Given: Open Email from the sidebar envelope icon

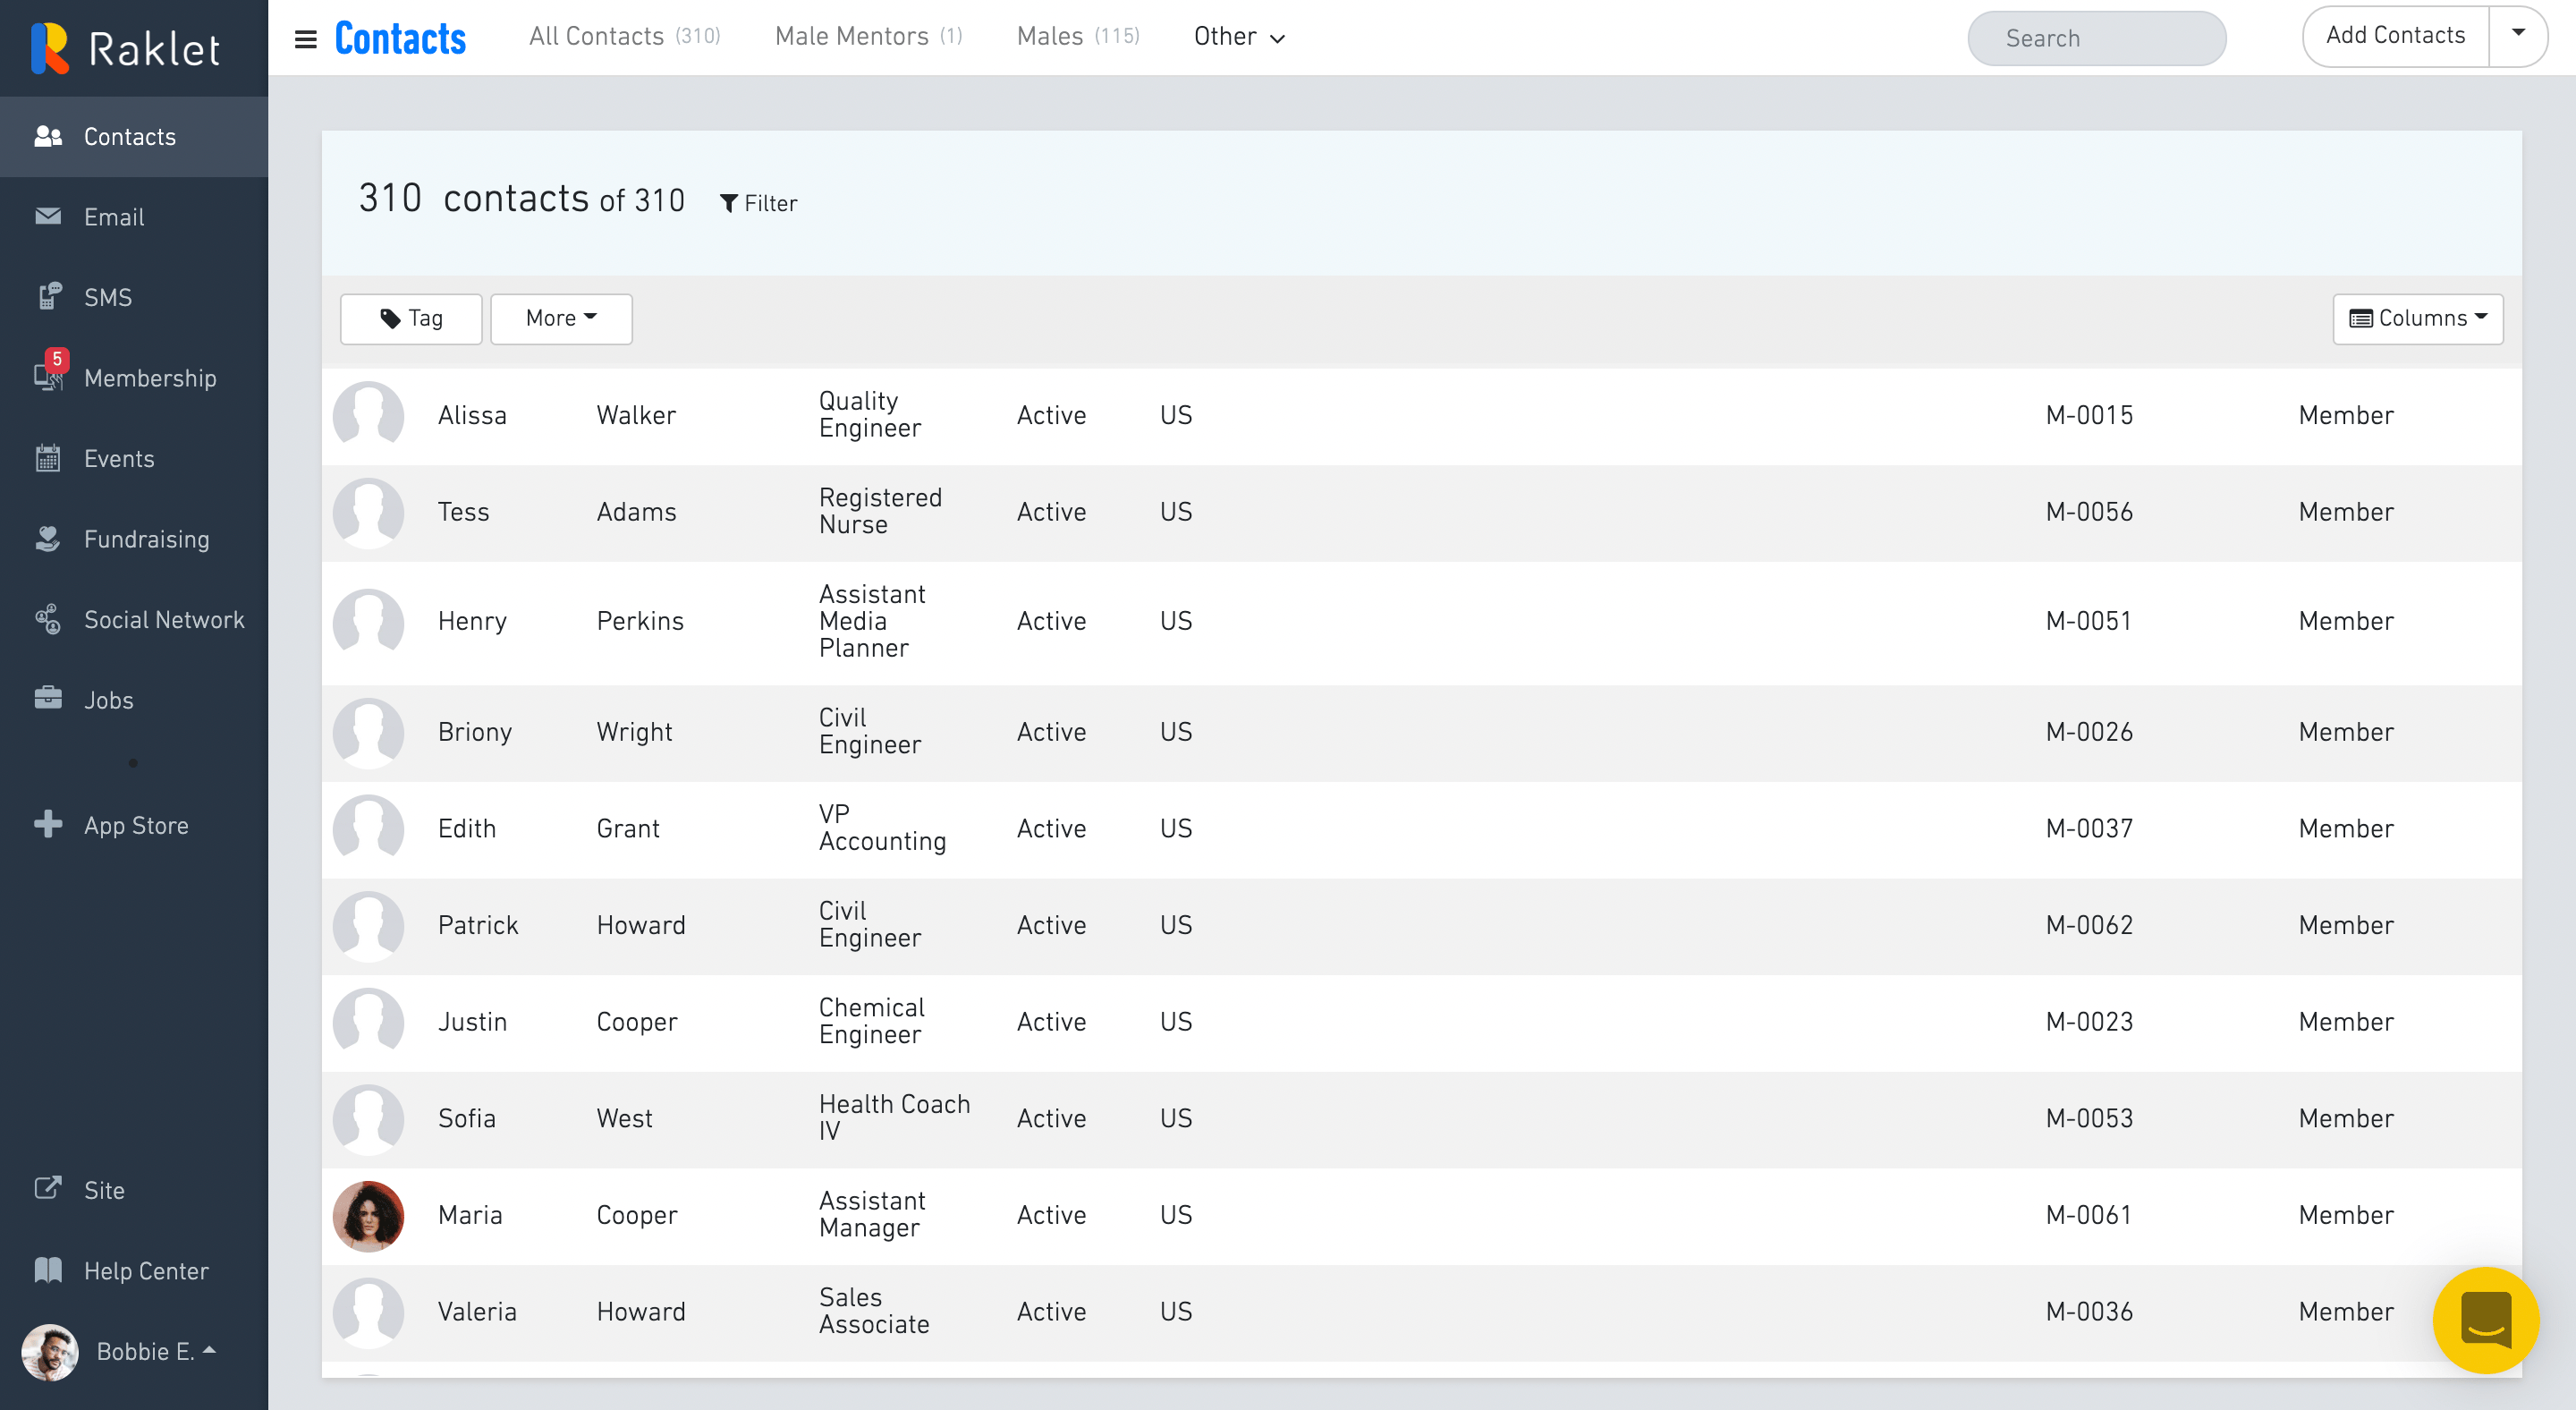Looking at the screenshot, I should pos(48,216).
